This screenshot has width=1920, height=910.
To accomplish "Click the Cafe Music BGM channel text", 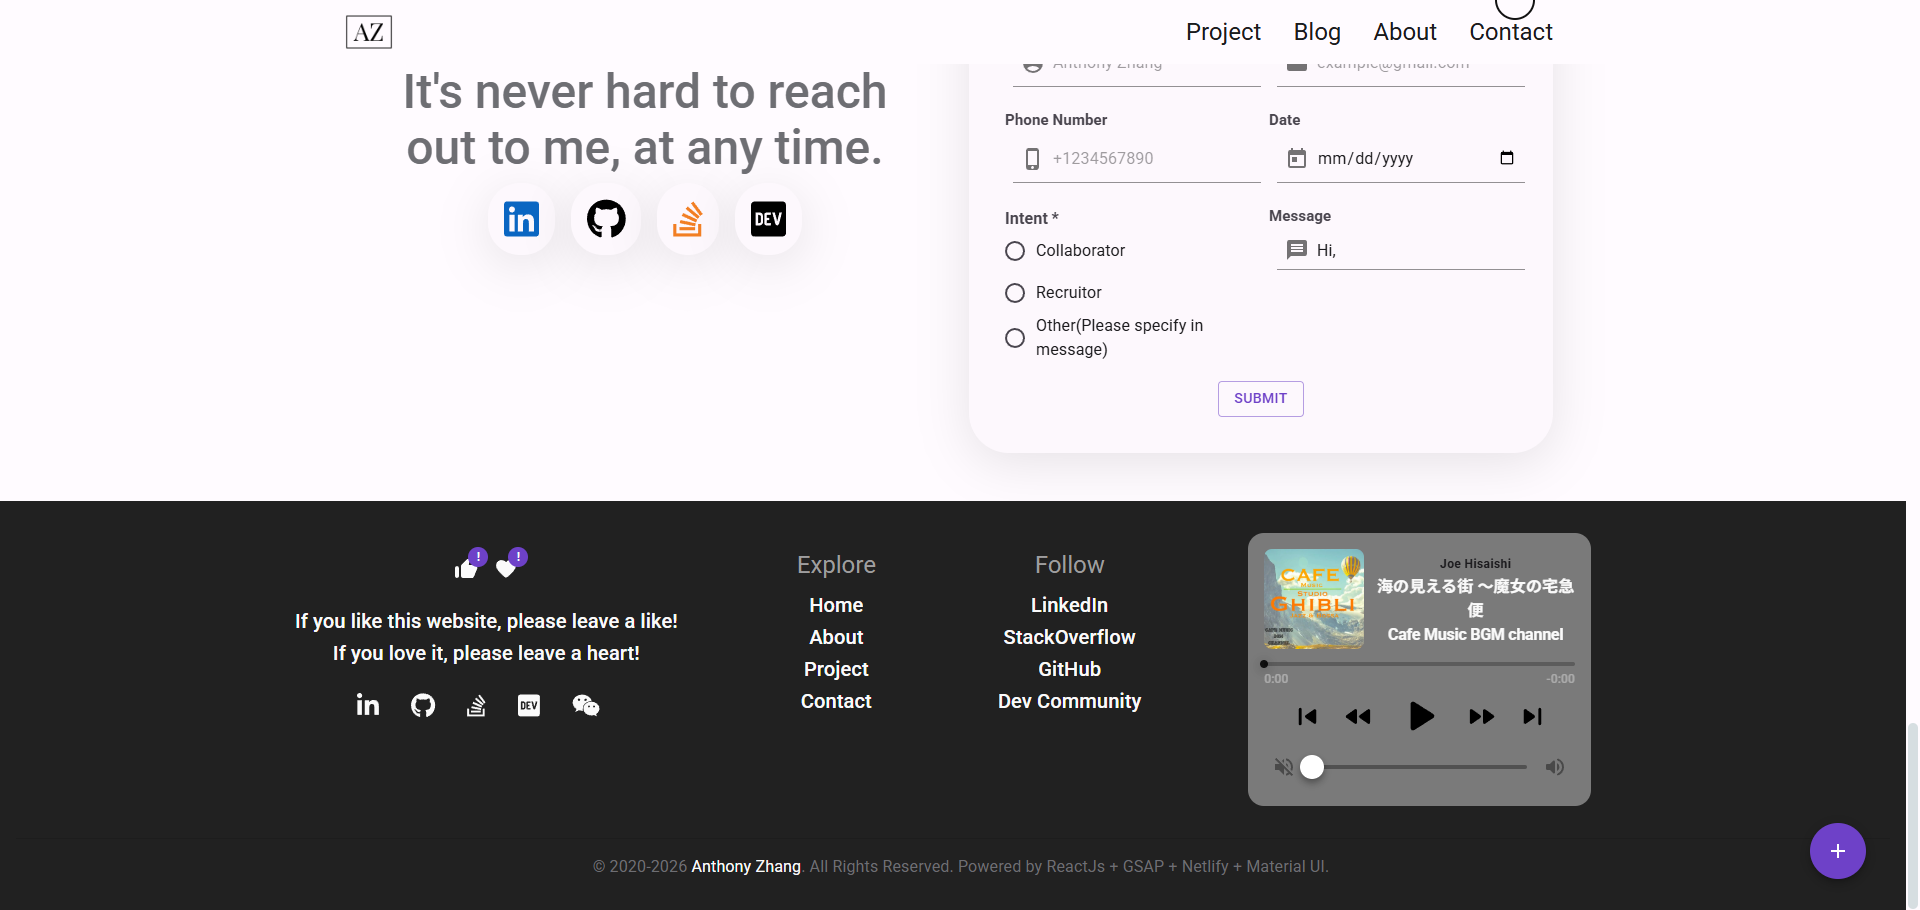I will (x=1475, y=634).
